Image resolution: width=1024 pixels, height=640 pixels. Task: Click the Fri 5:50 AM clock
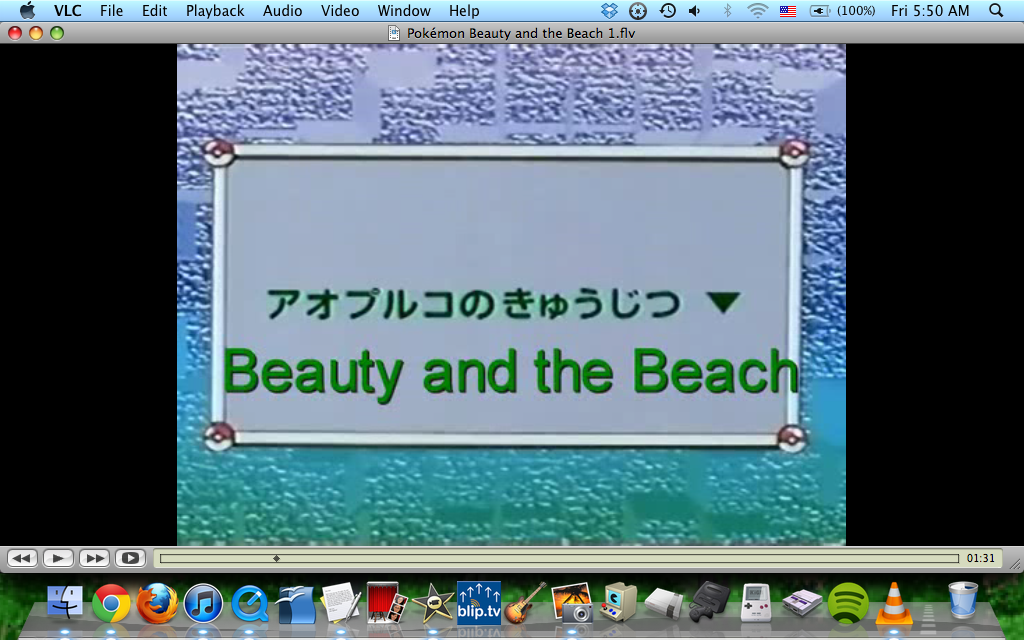pos(930,10)
